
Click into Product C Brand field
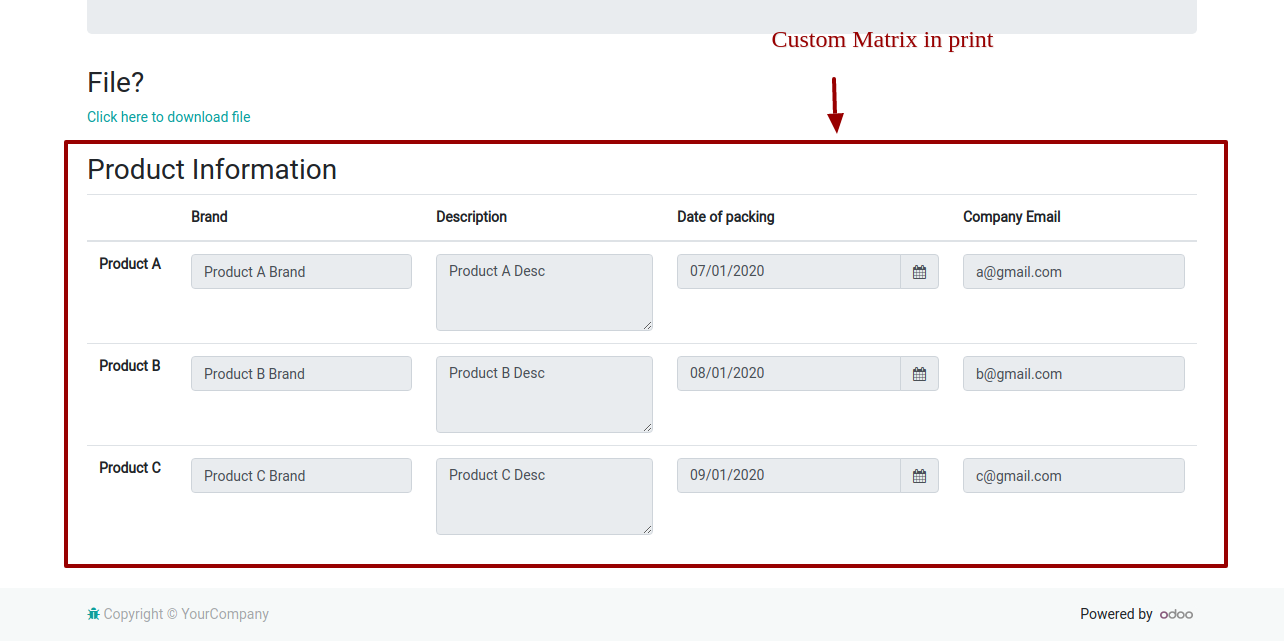(301, 476)
